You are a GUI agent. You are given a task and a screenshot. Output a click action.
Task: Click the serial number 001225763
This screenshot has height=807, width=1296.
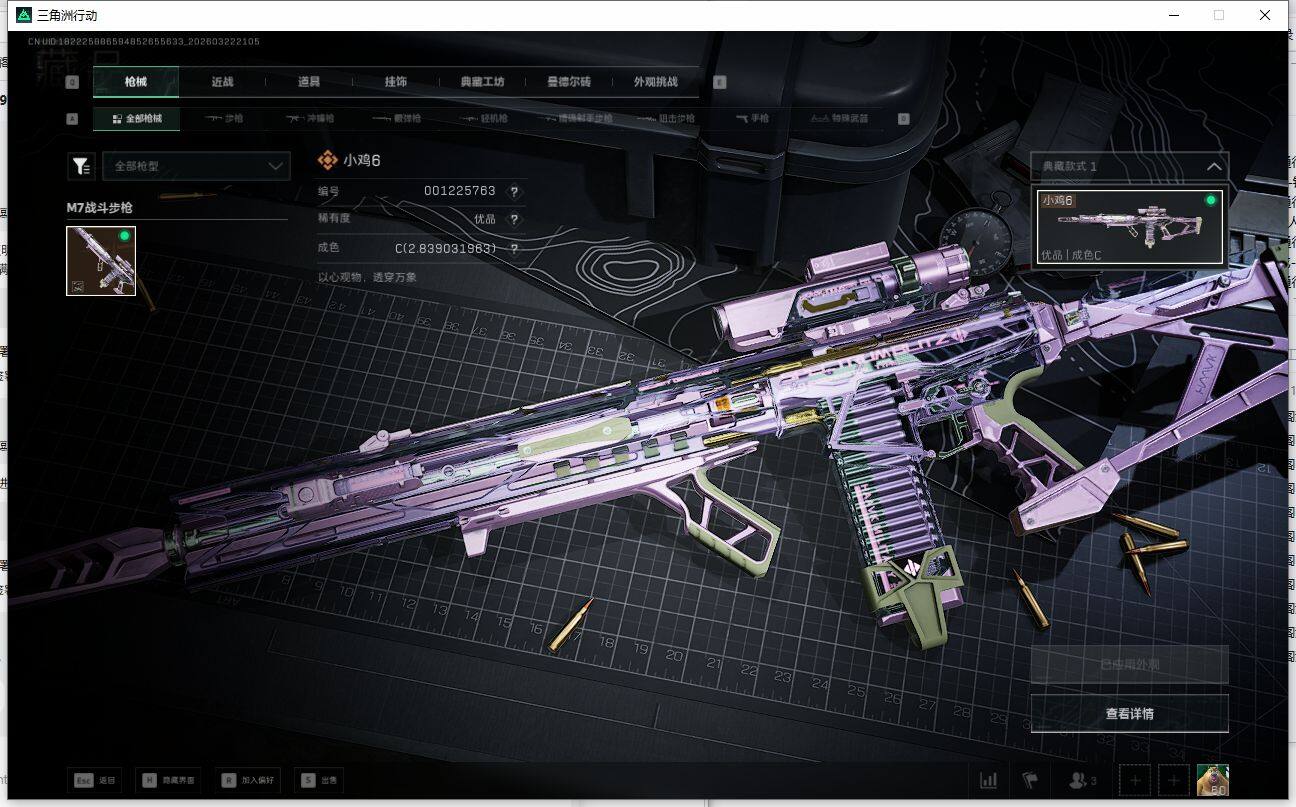coord(459,191)
